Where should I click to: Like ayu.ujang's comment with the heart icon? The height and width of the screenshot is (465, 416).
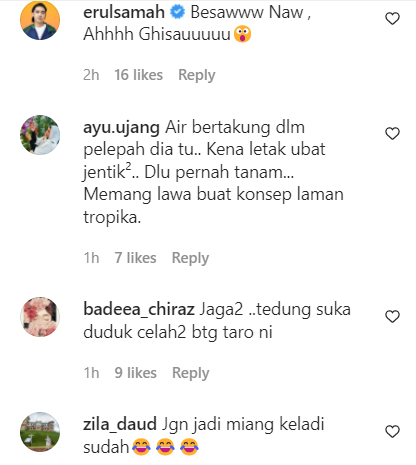[x=392, y=133]
